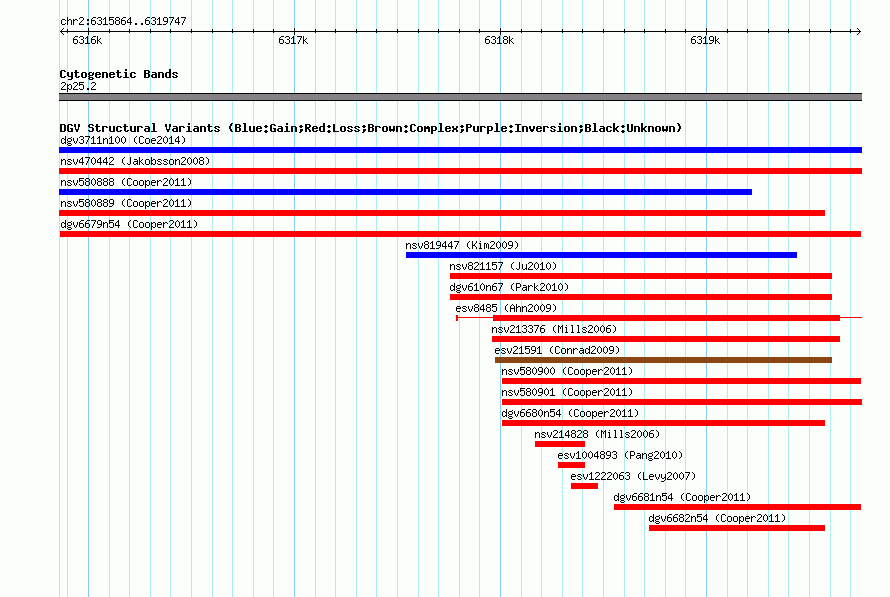The height and width of the screenshot is (597, 890).
Task: Click the nsv213376 (Mills2006) text label
Action: pos(554,329)
